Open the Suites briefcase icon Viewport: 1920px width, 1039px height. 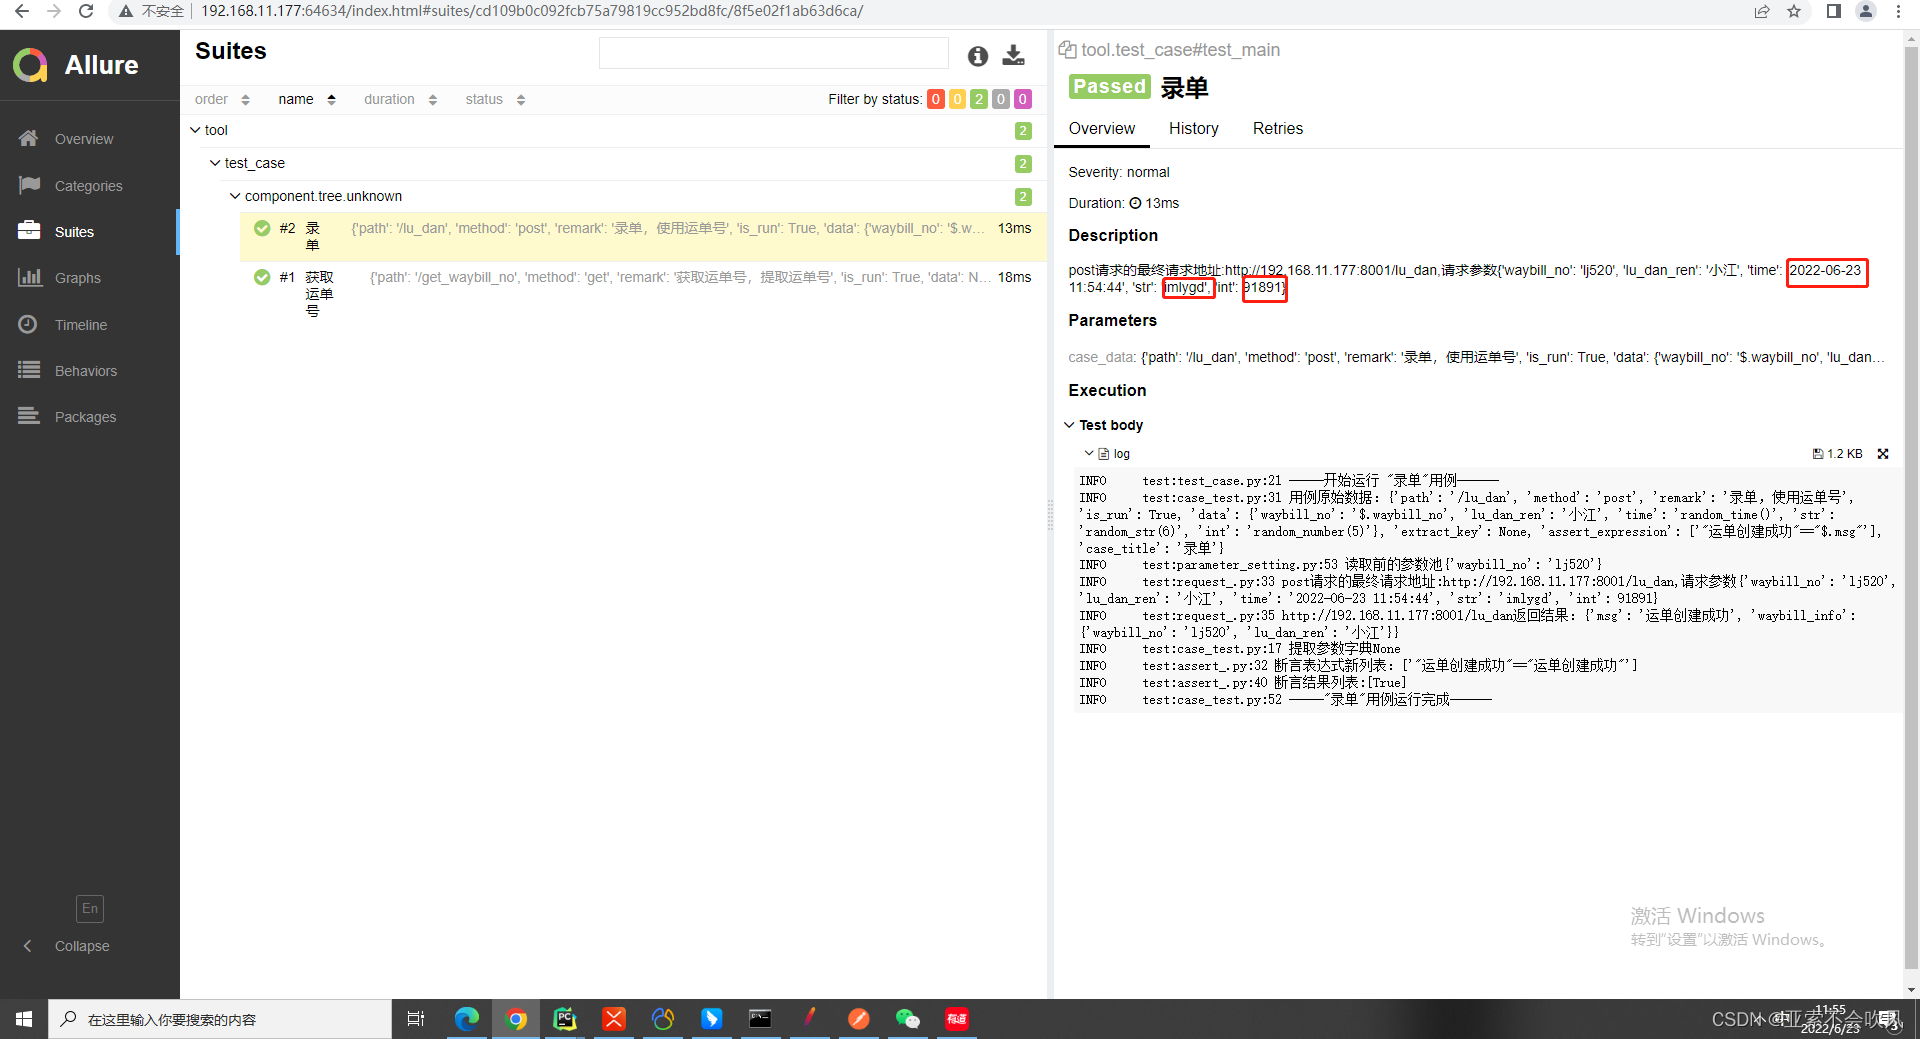coord(29,231)
